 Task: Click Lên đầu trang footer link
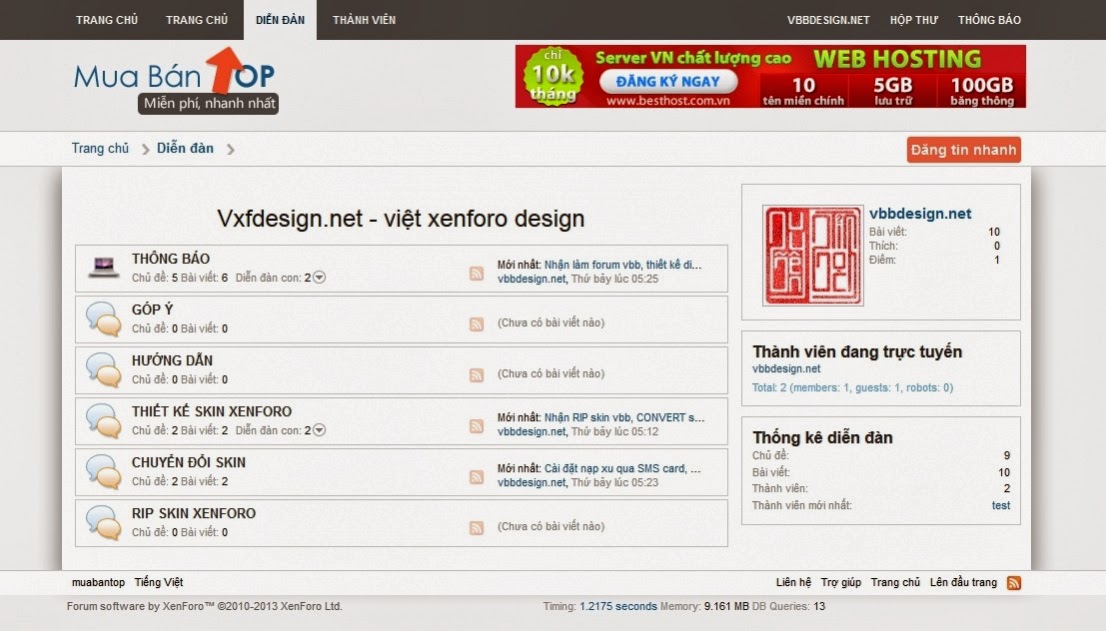(x=963, y=582)
